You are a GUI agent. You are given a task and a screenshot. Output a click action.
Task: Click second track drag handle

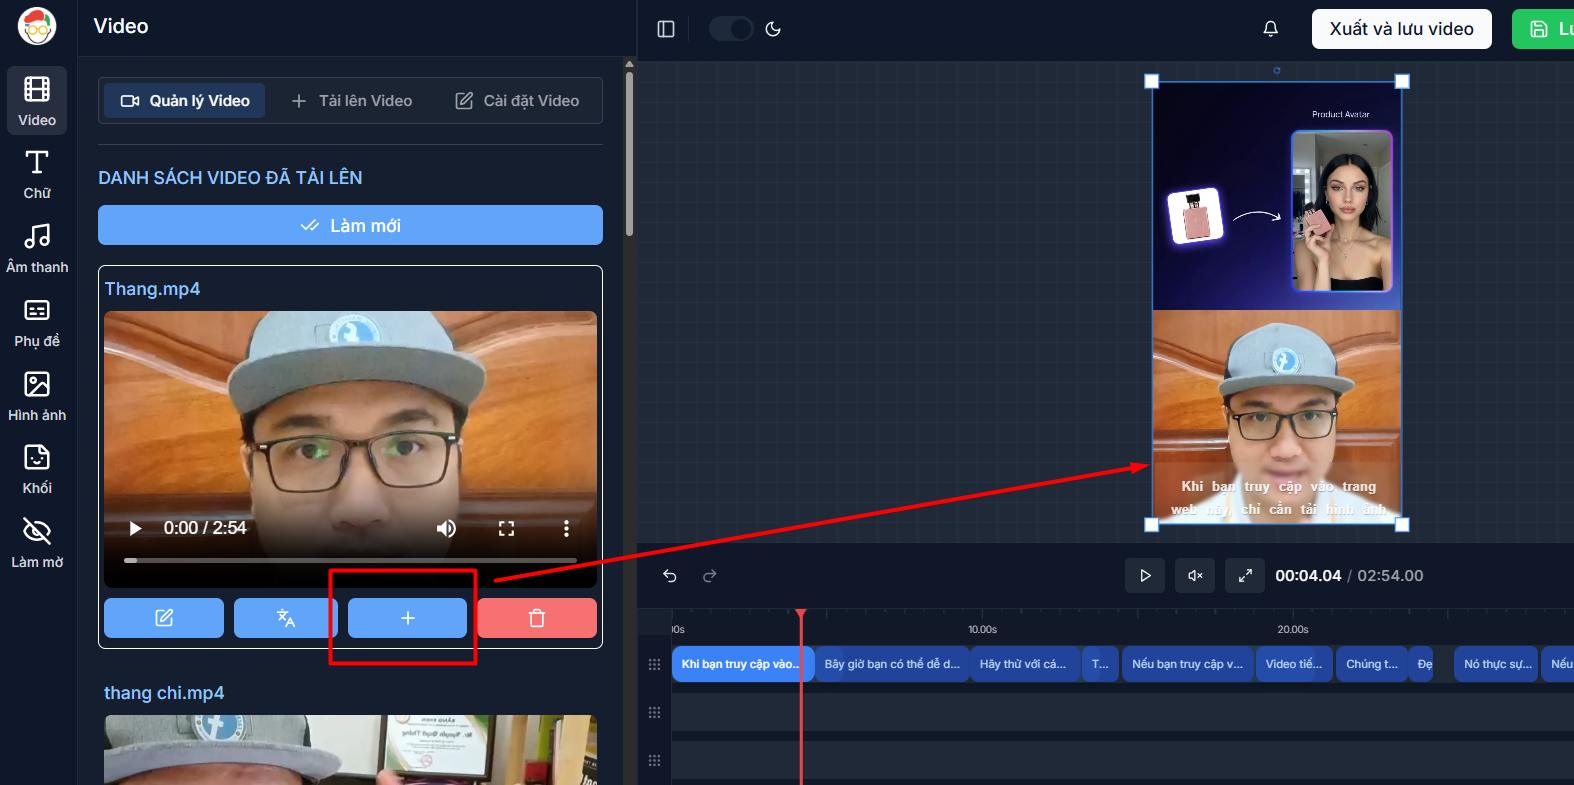(x=655, y=712)
